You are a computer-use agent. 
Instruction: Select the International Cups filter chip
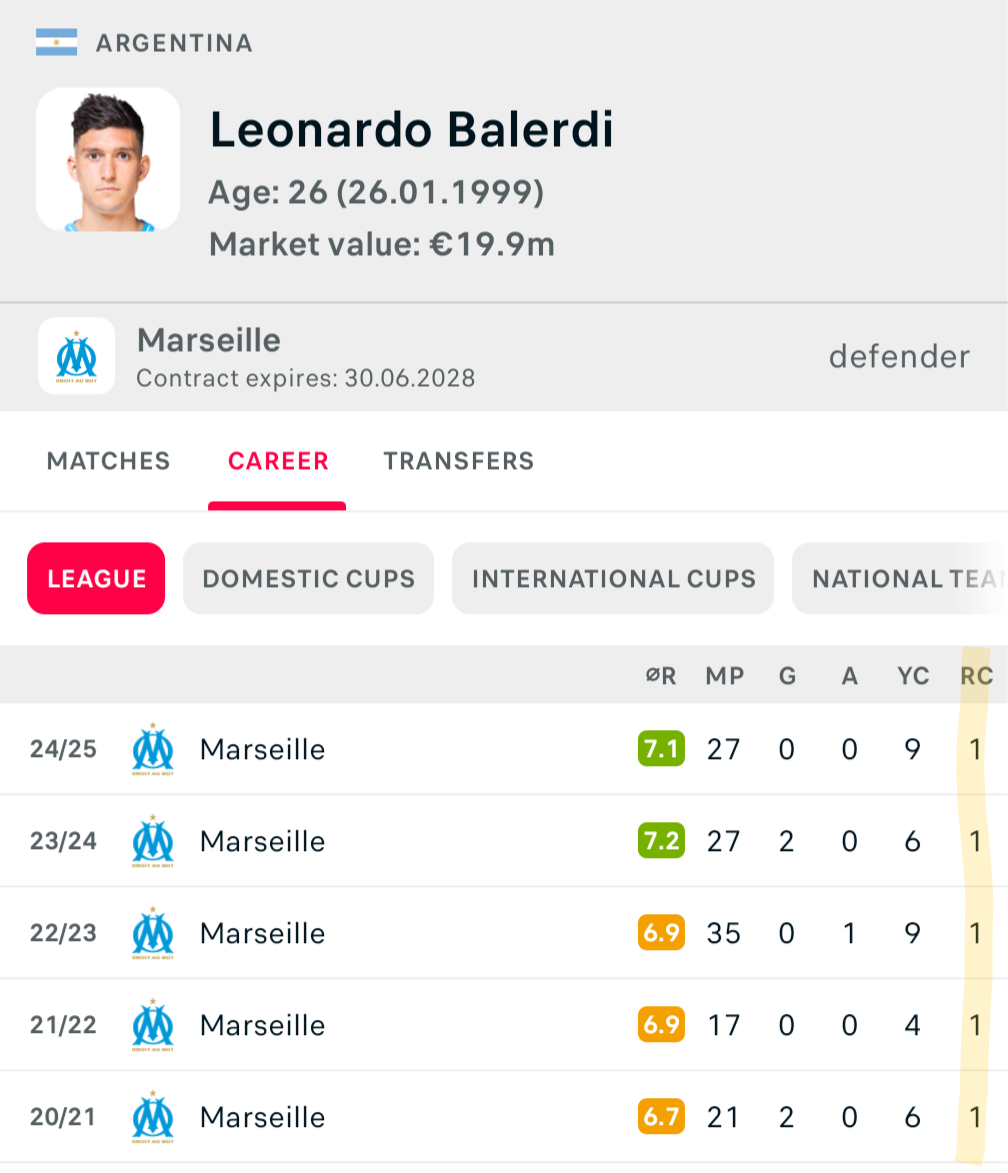coord(613,578)
